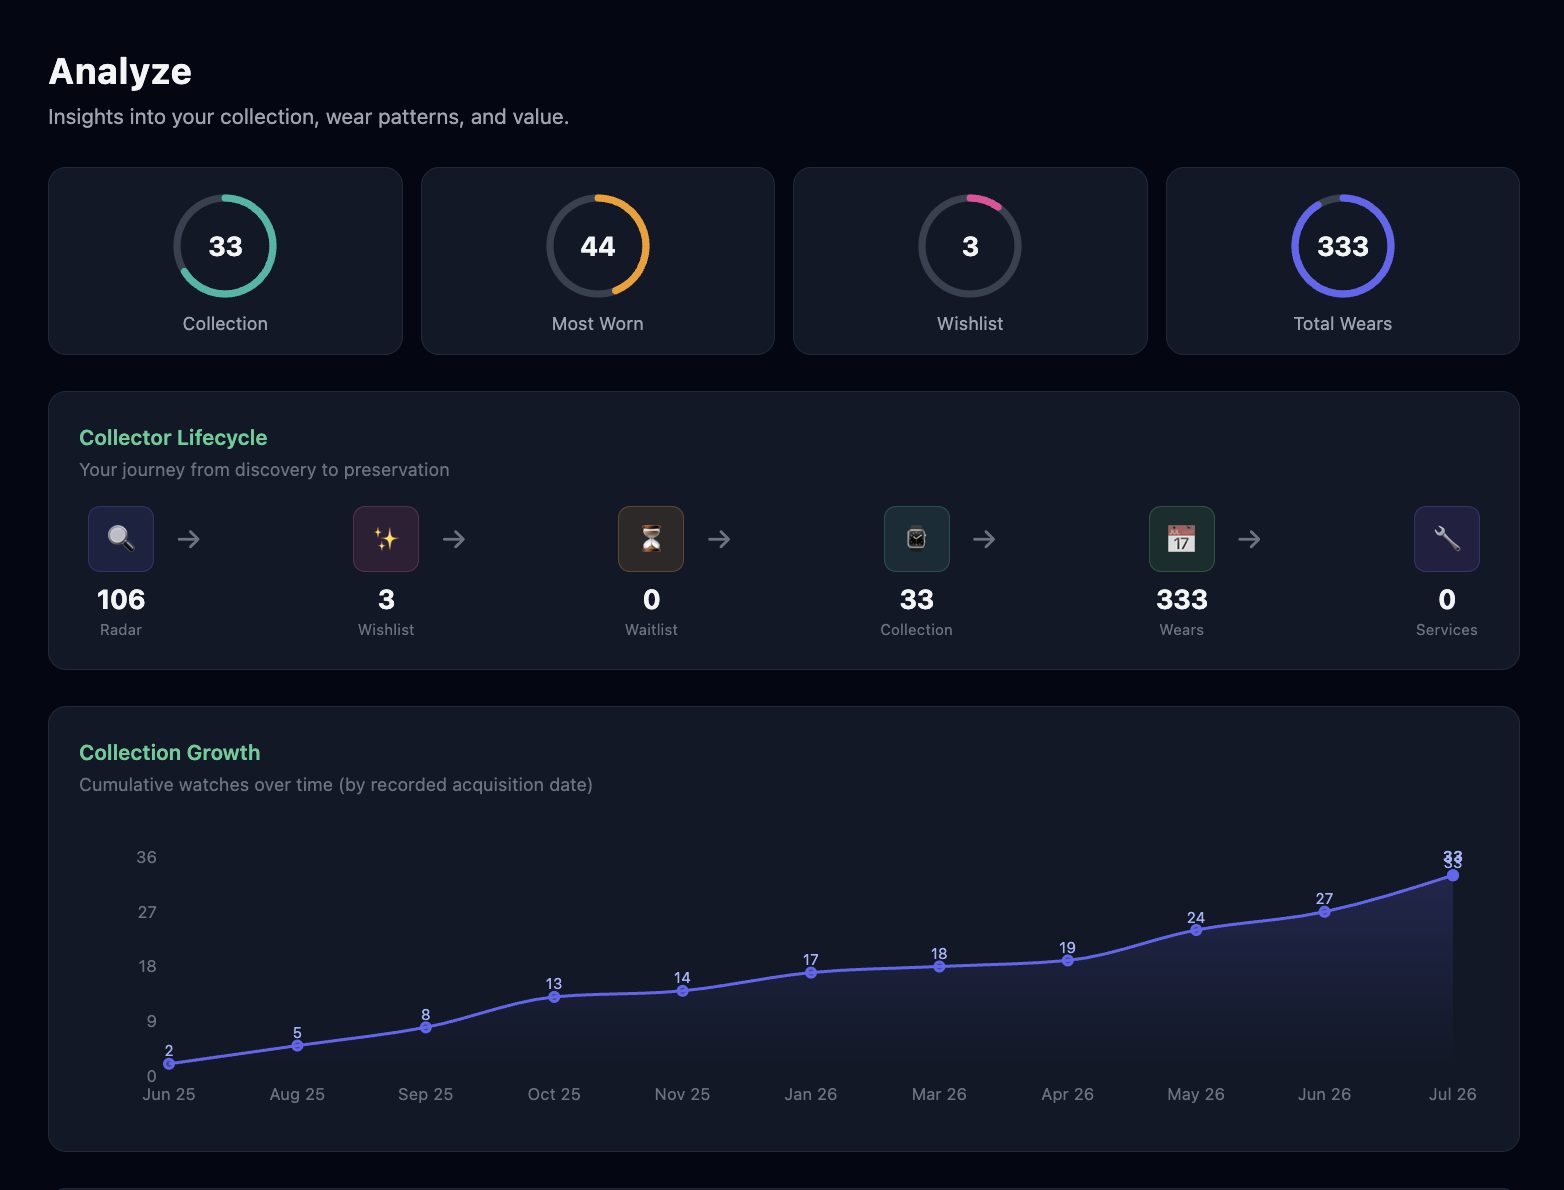The width and height of the screenshot is (1564, 1190).
Task: Click the Collection watch icon
Action: (916, 539)
